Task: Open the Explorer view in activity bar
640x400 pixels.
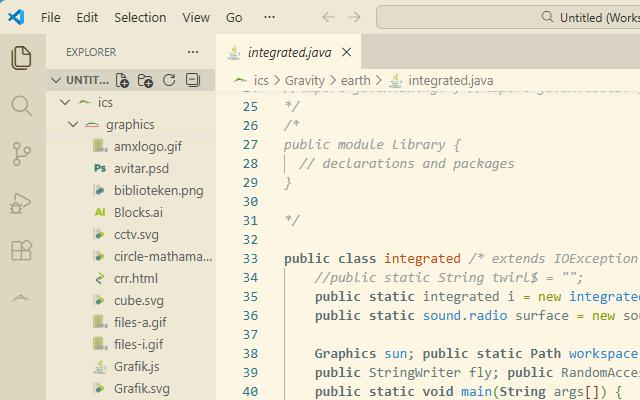Action: [21, 57]
